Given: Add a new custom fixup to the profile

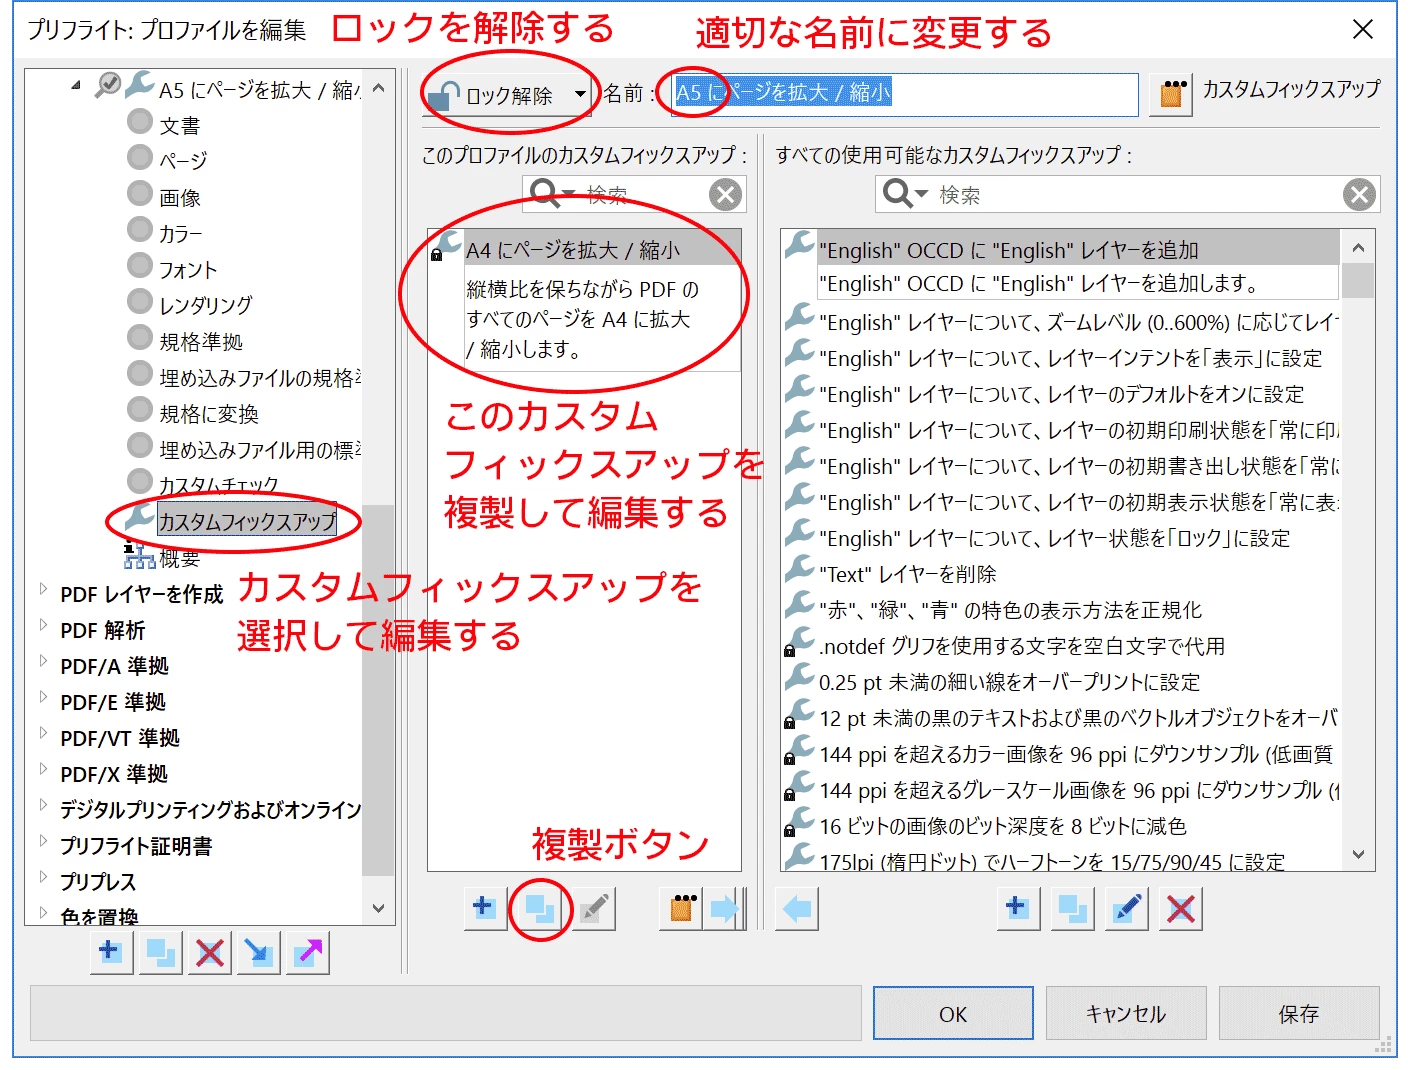Looking at the screenshot, I should coord(484,909).
